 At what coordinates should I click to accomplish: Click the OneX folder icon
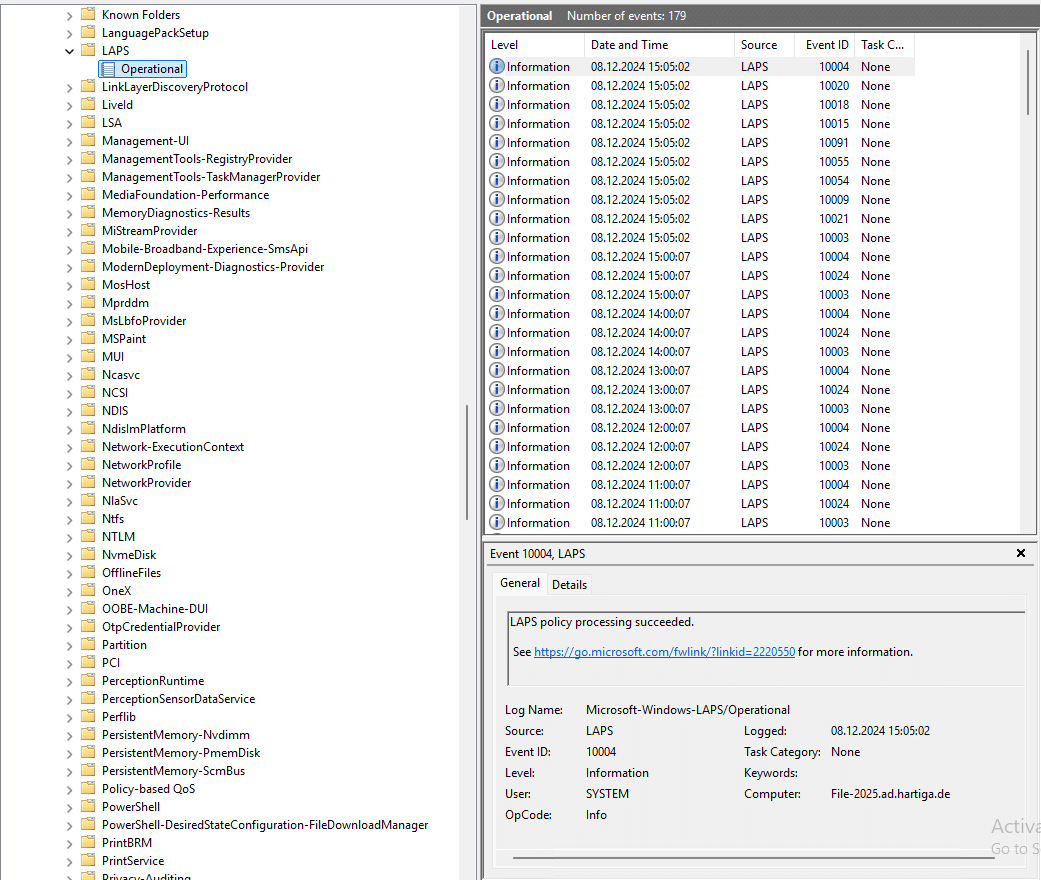click(89, 590)
